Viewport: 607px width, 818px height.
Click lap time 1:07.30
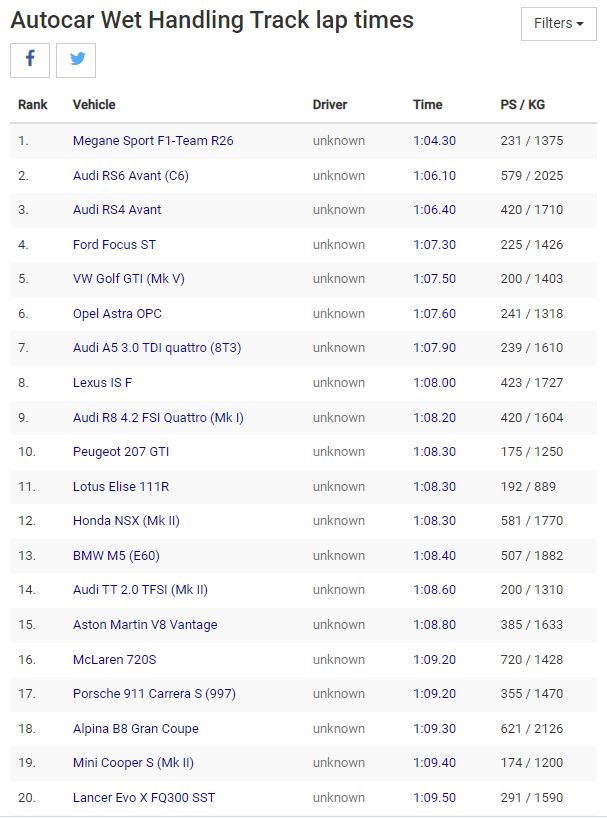(x=434, y=245)
